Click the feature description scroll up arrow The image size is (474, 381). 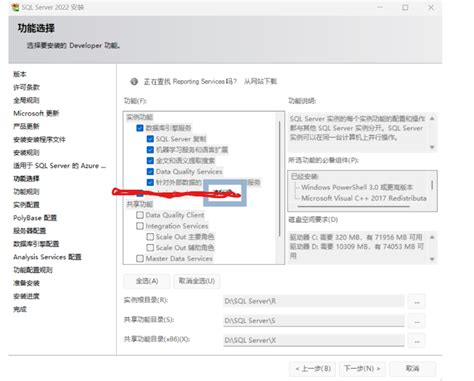tap(432, 118)
